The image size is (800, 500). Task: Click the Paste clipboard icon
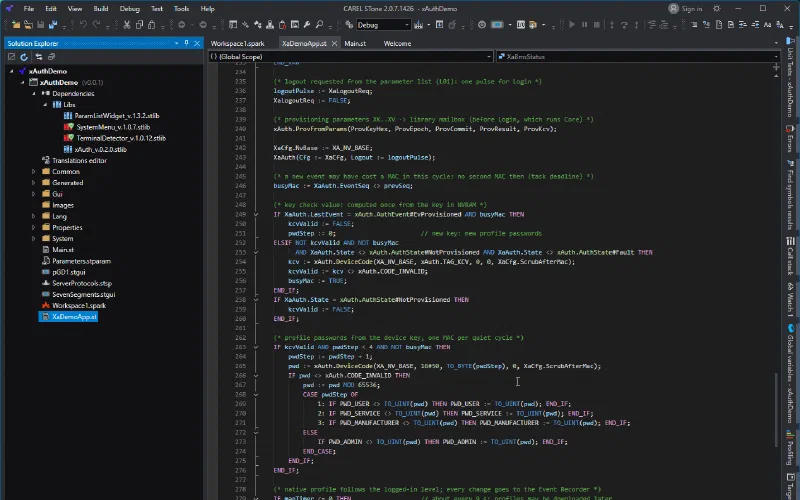[152, 24]
